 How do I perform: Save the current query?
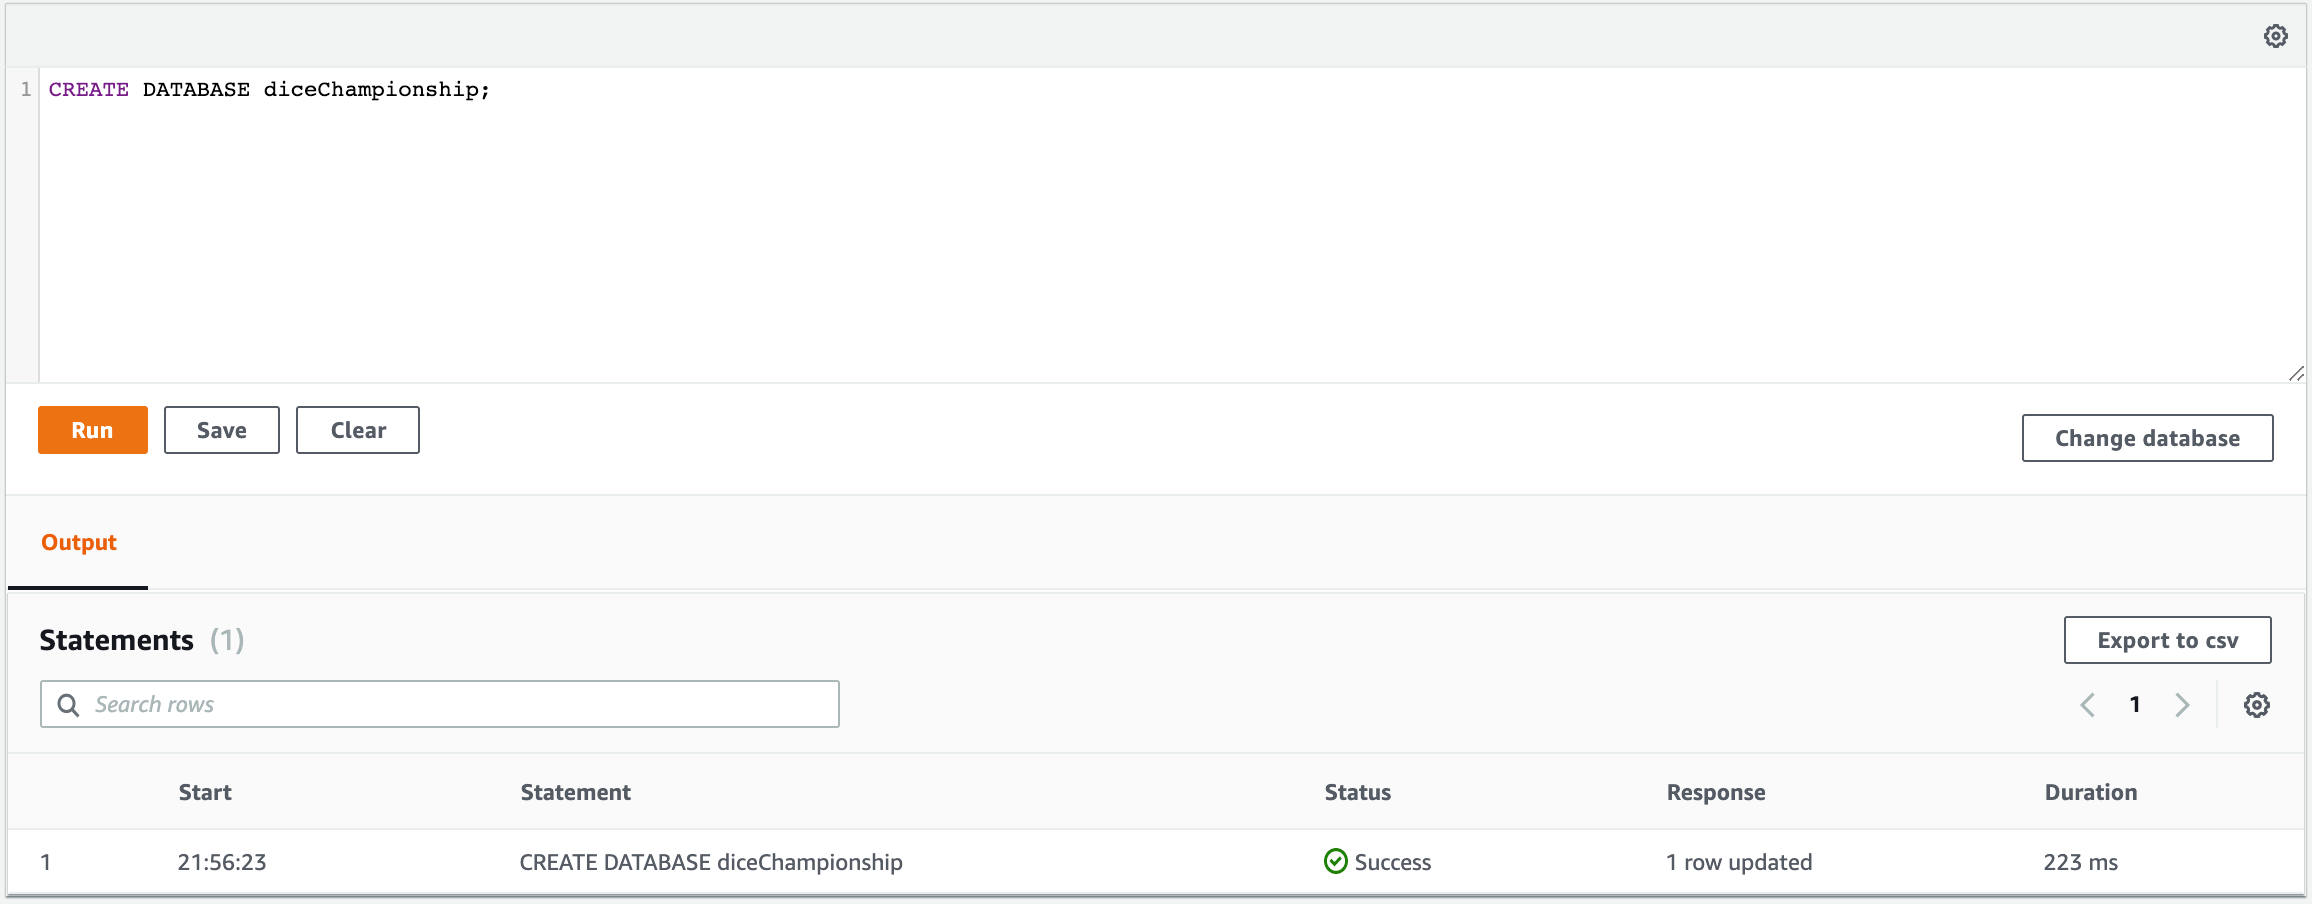[221, 430]
